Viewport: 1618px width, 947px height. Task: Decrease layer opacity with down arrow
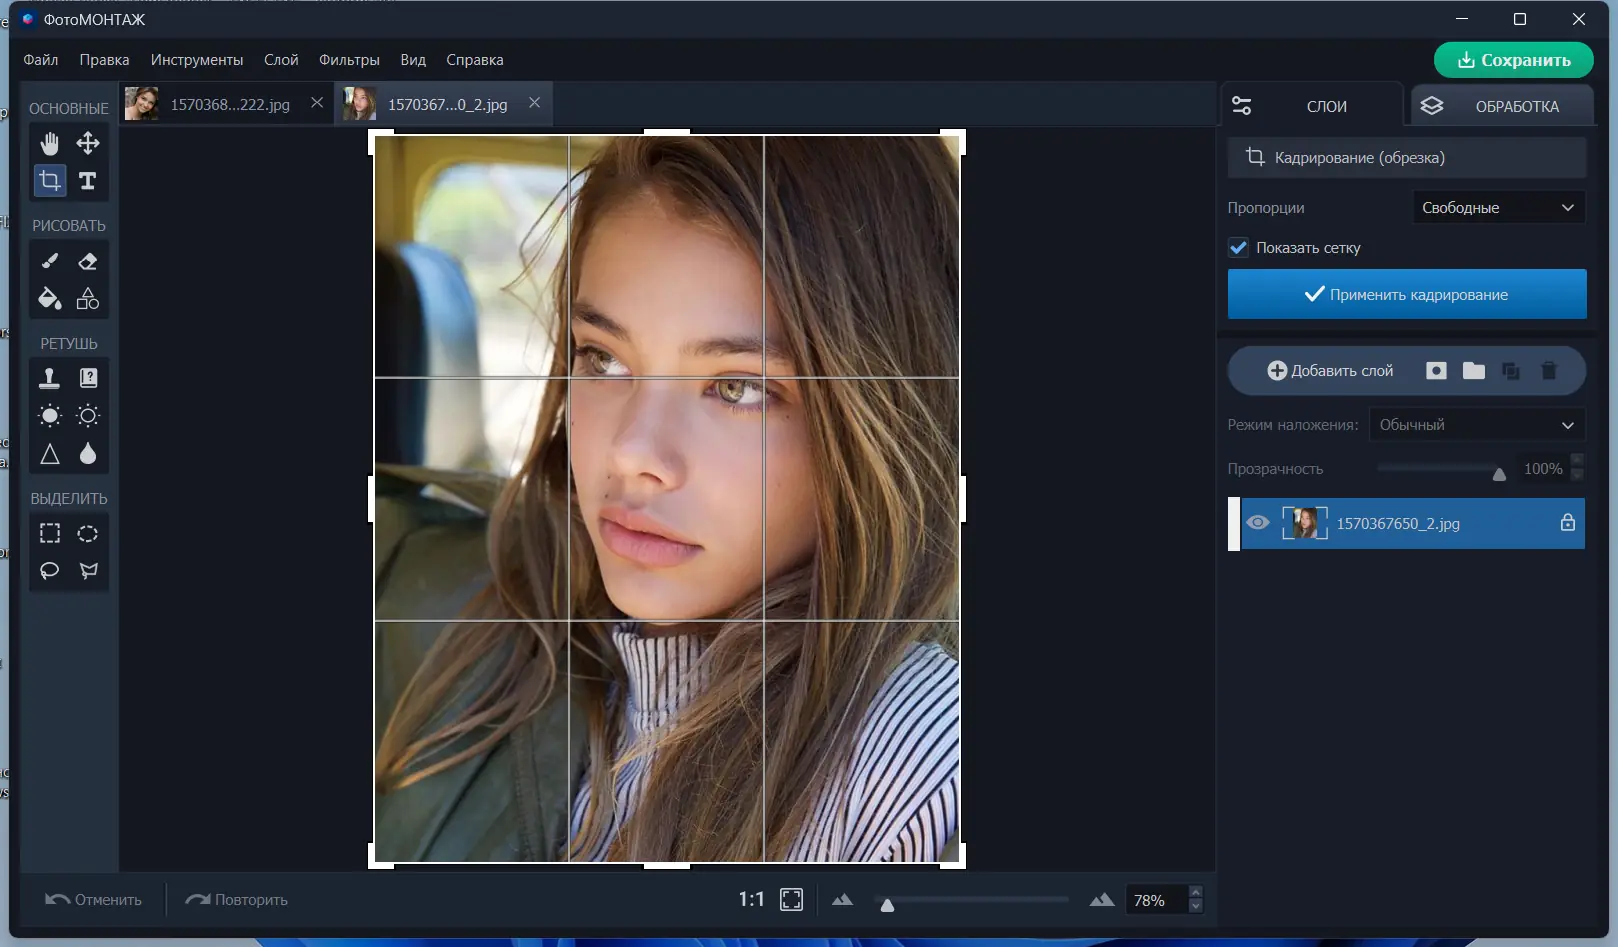pyautogui.click(x=1577, y=476)
